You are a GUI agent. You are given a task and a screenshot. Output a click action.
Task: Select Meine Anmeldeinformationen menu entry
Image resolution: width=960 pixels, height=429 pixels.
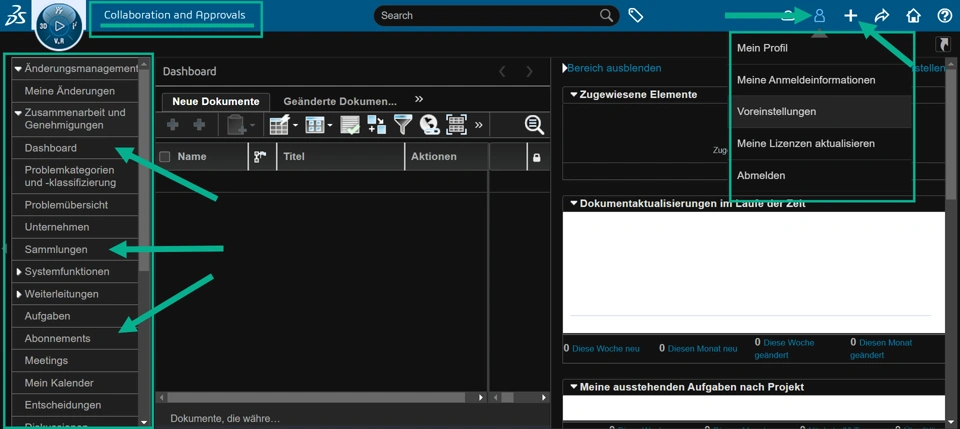click(806, 80)
